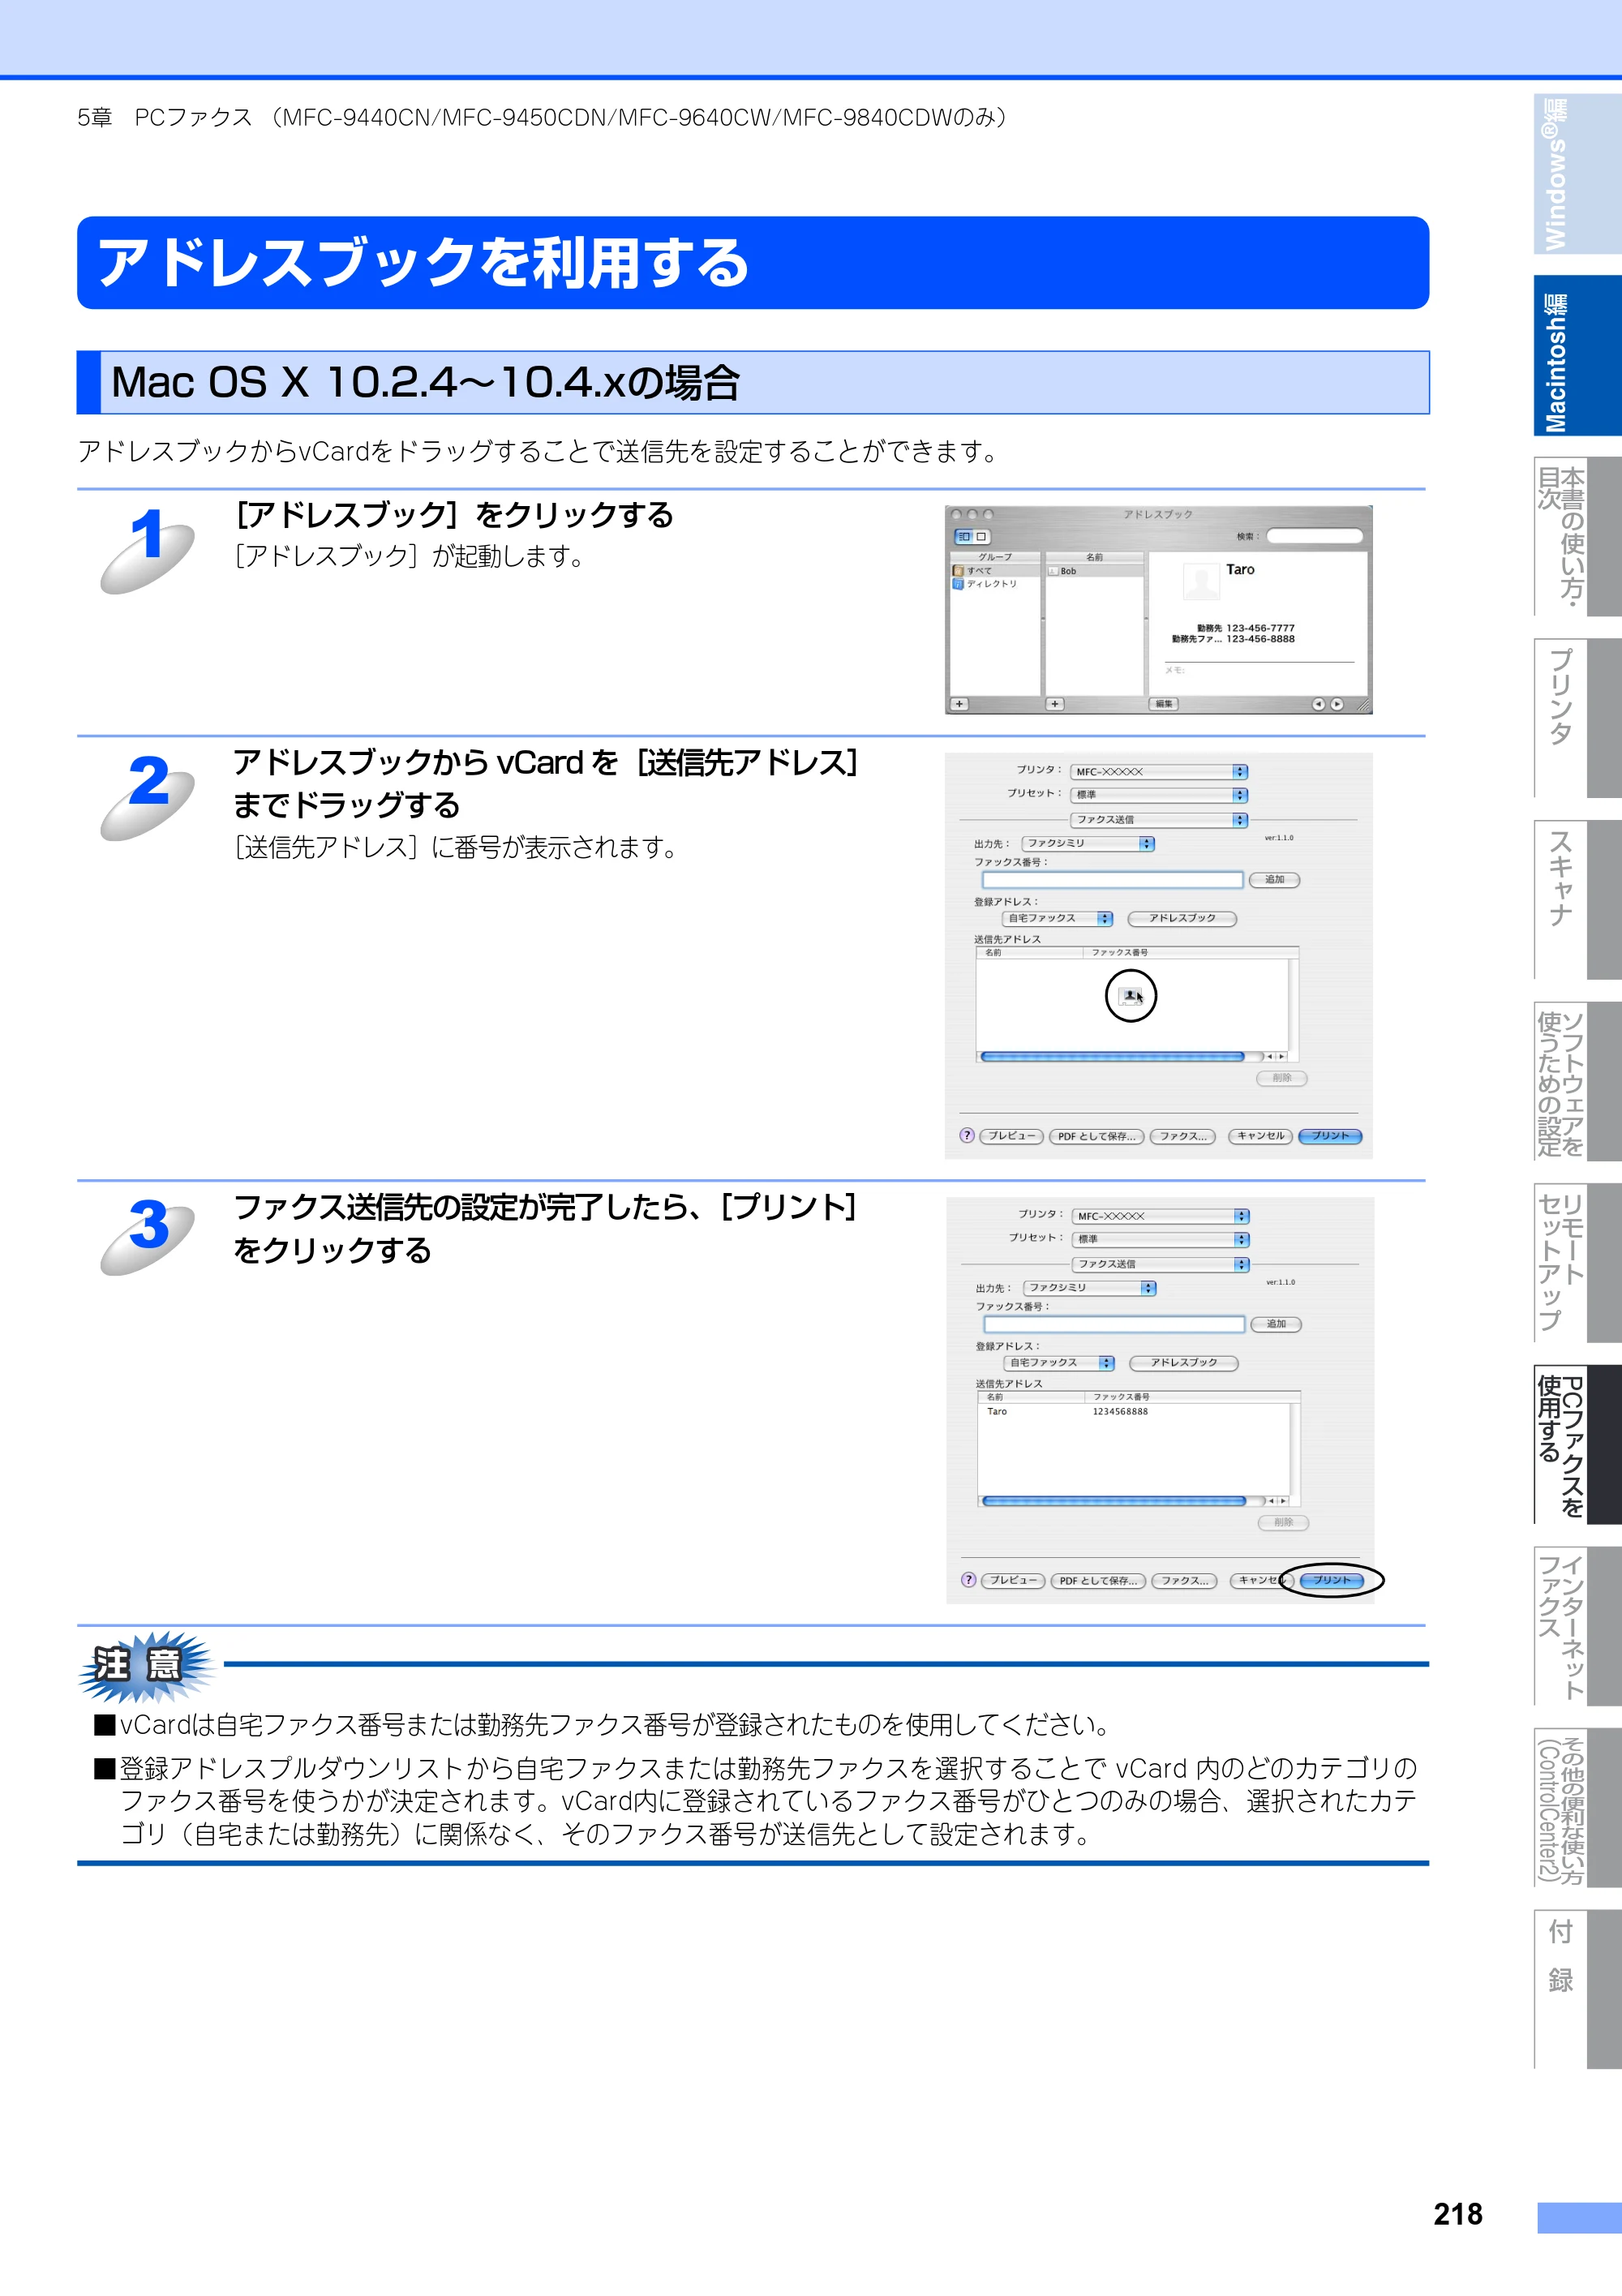
Task: Click the 検索 search field in Address Book
Action: (1314, 536)
